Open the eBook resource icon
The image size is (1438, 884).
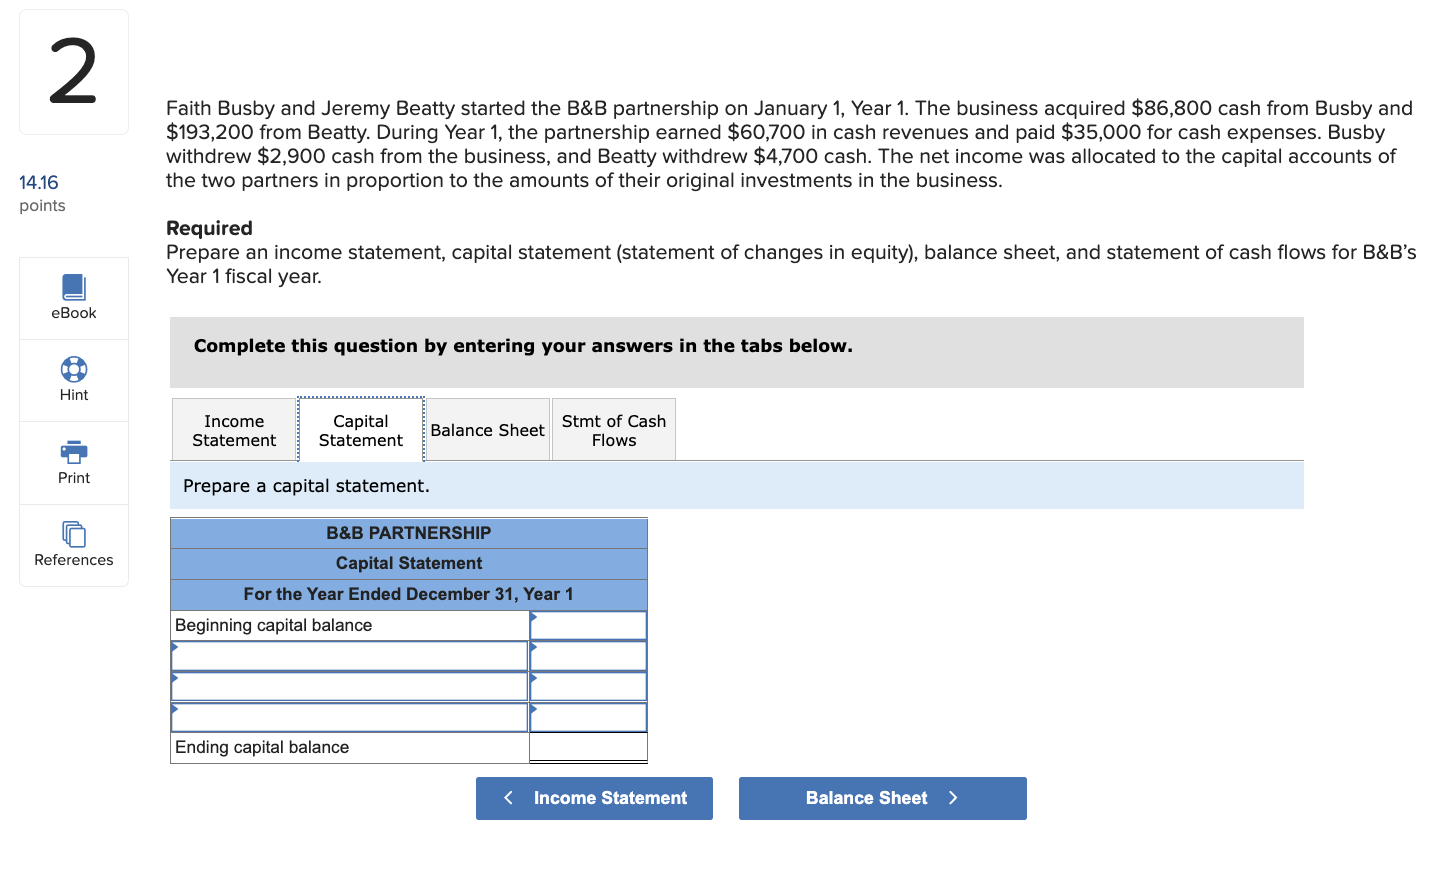pos(74,288)
